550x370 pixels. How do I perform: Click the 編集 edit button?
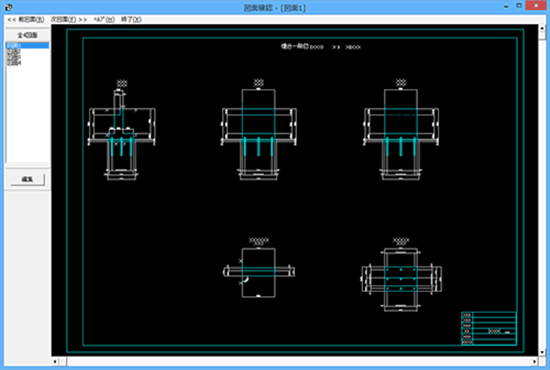pyautogui.click(x=27, y=179)
